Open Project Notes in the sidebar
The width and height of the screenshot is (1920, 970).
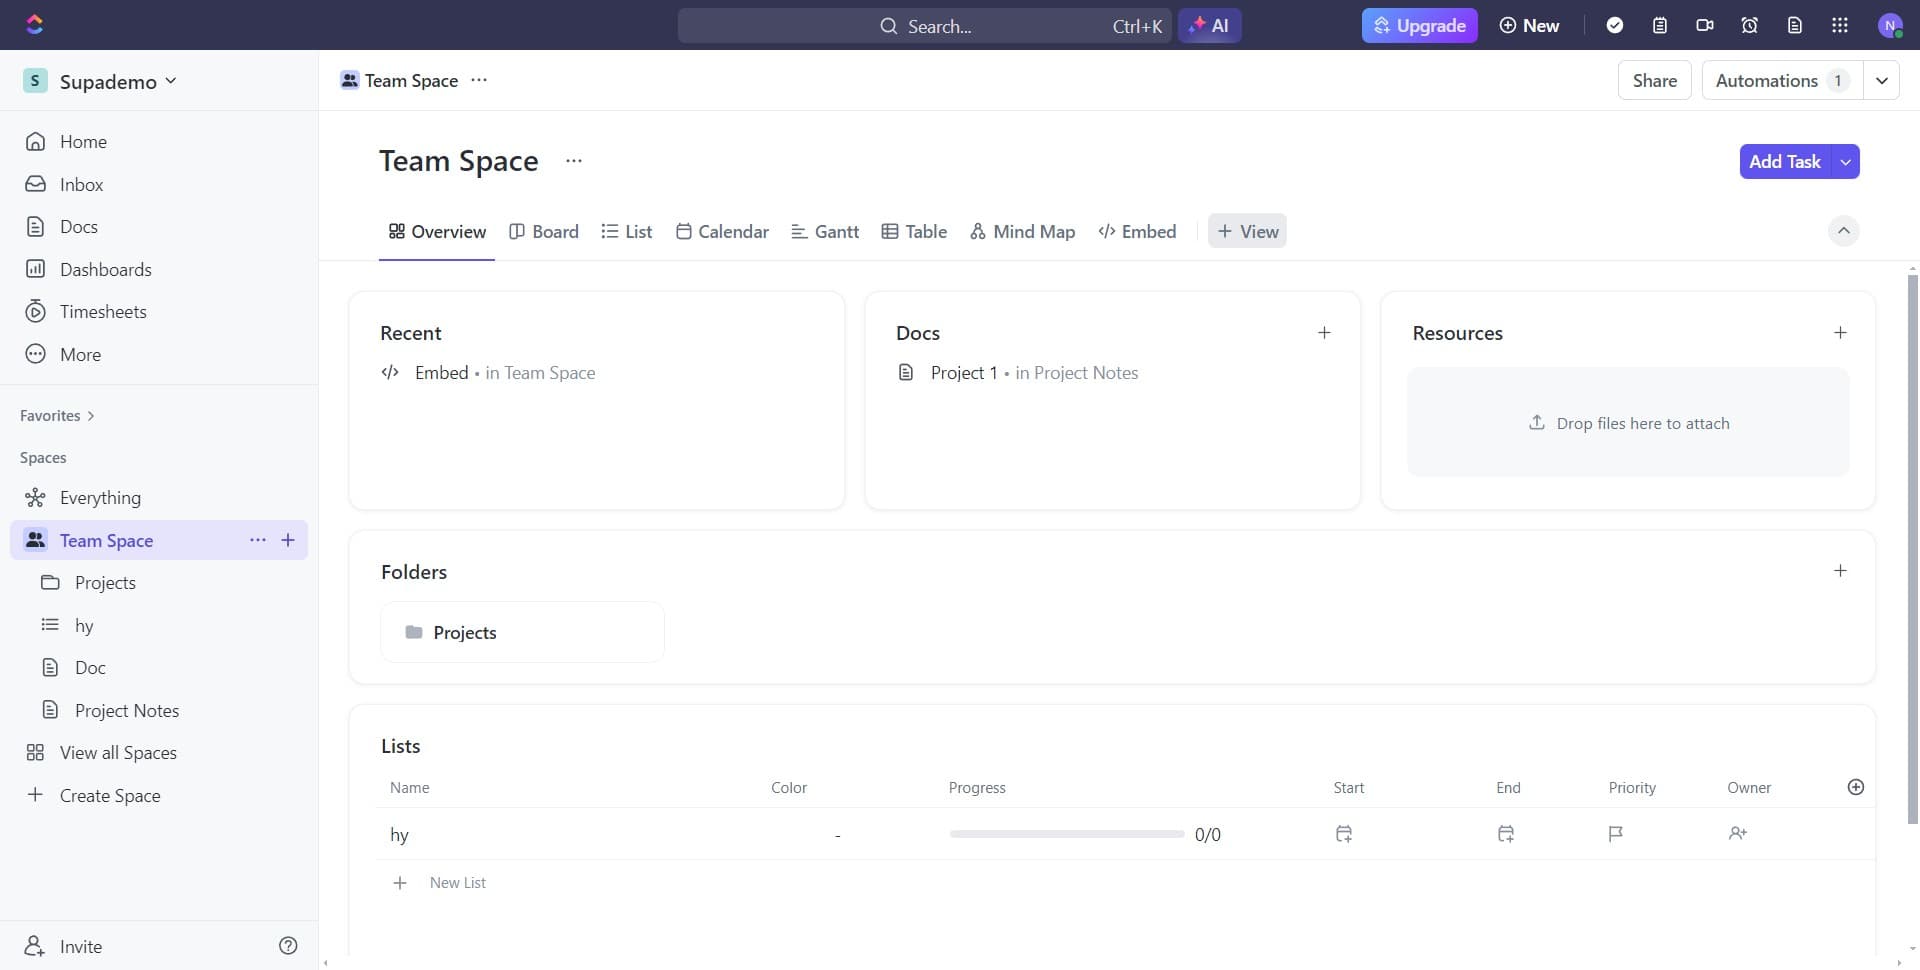pos(127,711)
